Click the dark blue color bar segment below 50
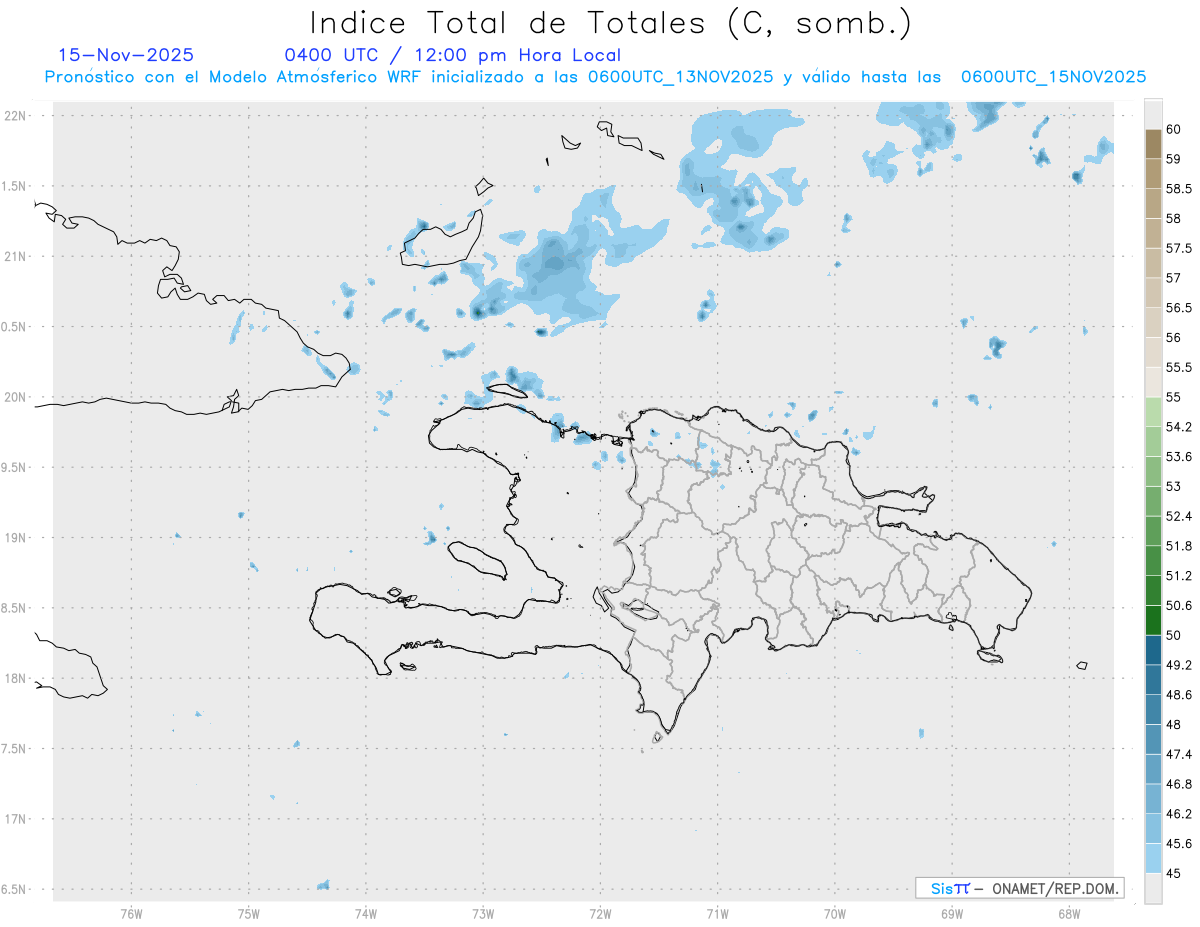 [x=1153, y=650]
